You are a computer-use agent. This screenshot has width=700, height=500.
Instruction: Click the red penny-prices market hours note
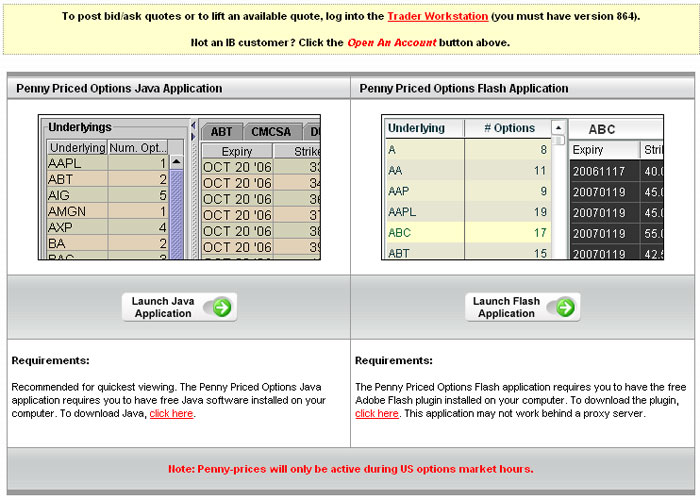350,469
